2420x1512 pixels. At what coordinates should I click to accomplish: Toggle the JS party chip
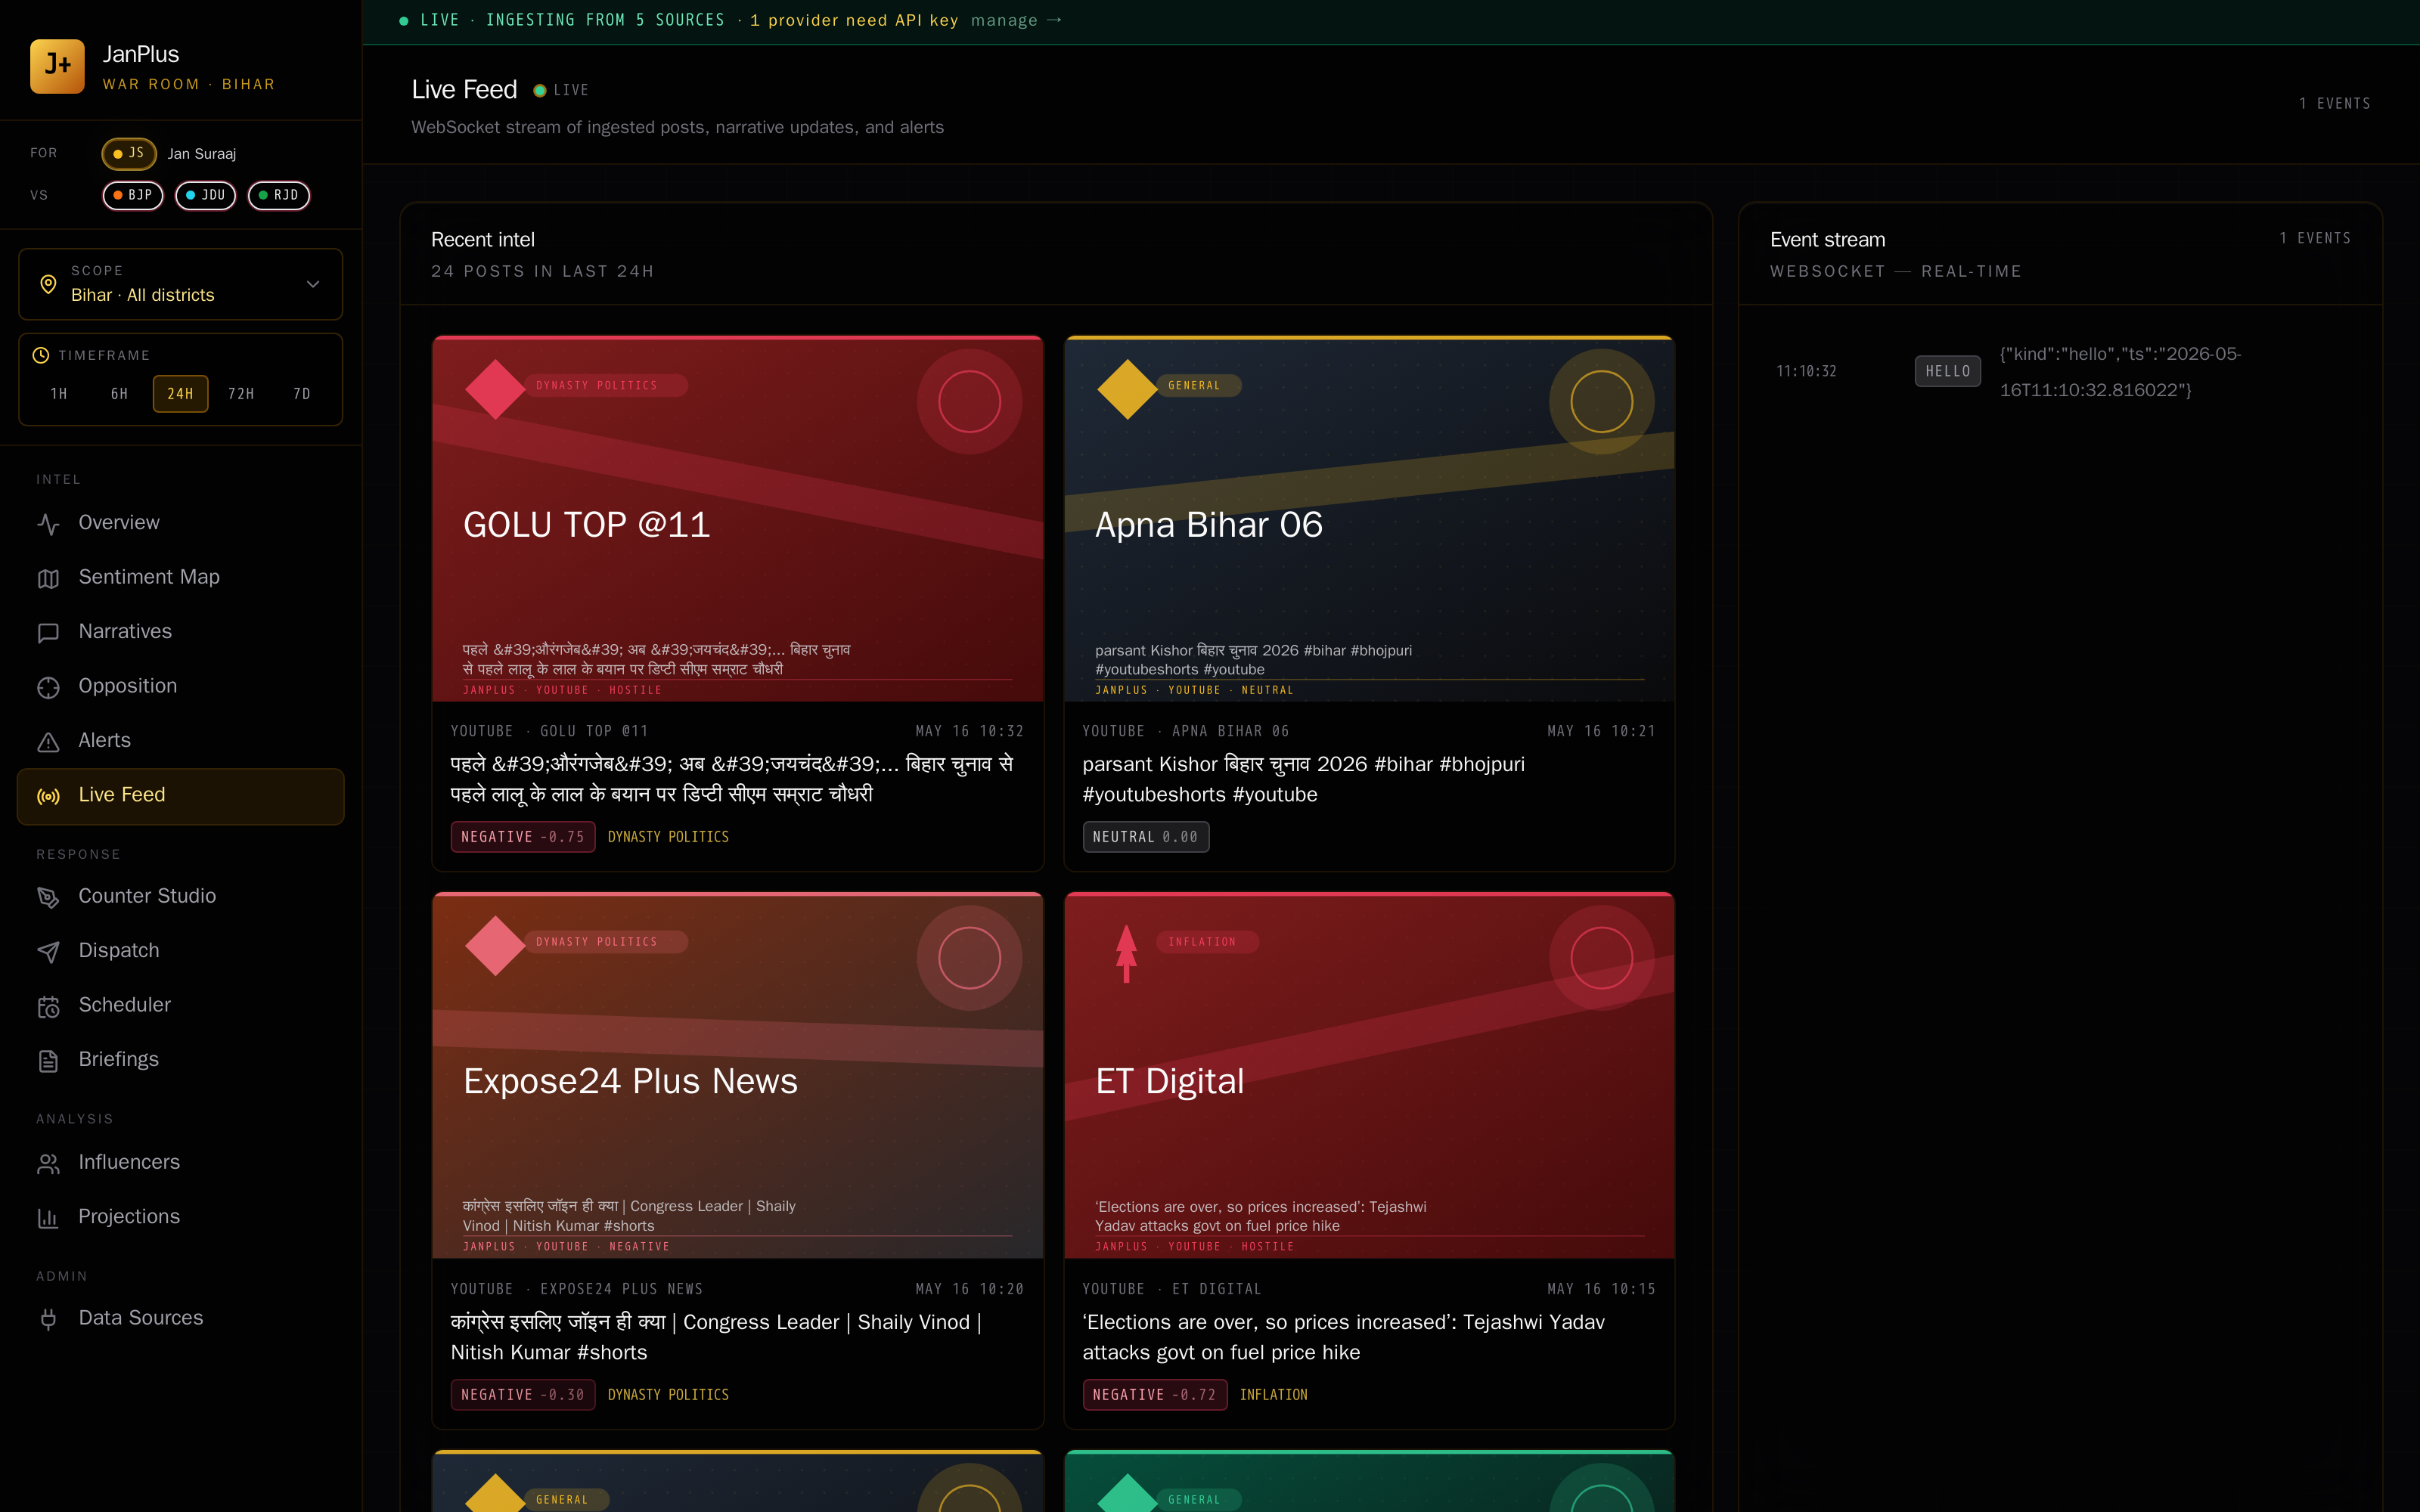[129, 153]
